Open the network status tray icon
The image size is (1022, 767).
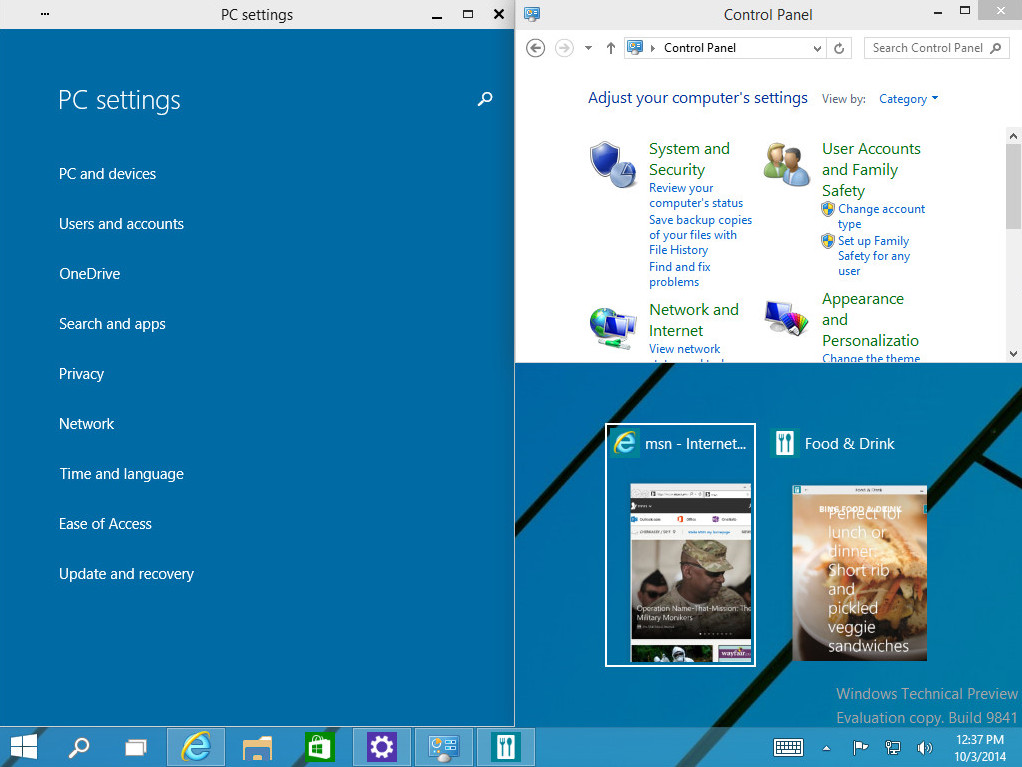893,747
